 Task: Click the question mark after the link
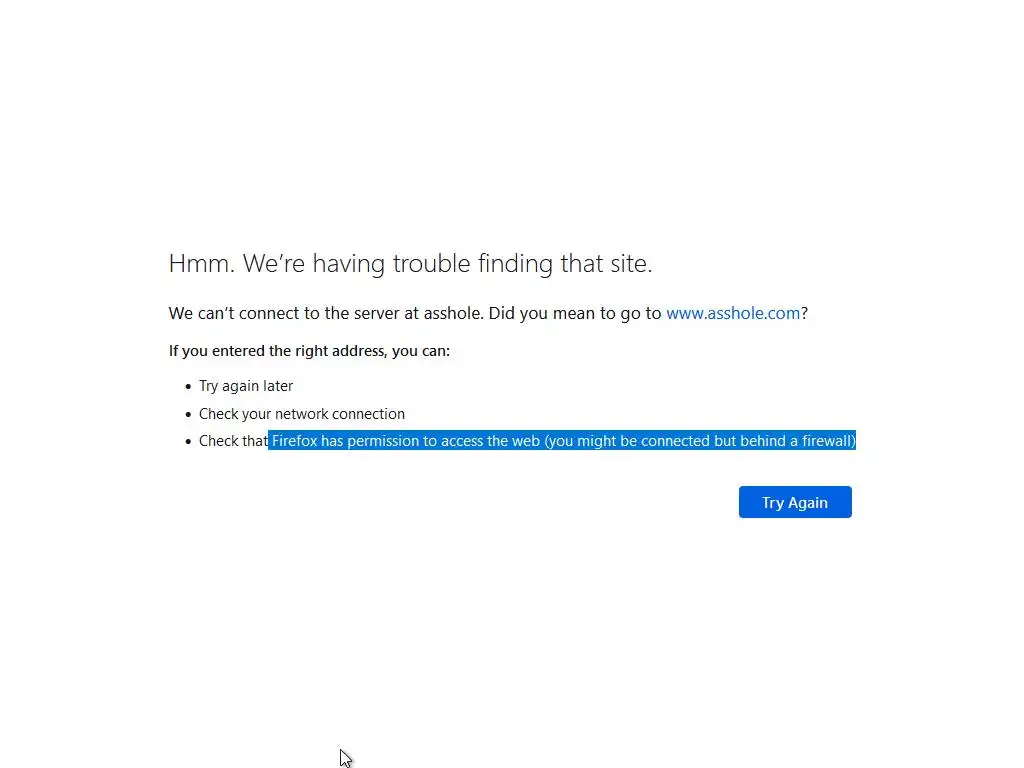805,313
